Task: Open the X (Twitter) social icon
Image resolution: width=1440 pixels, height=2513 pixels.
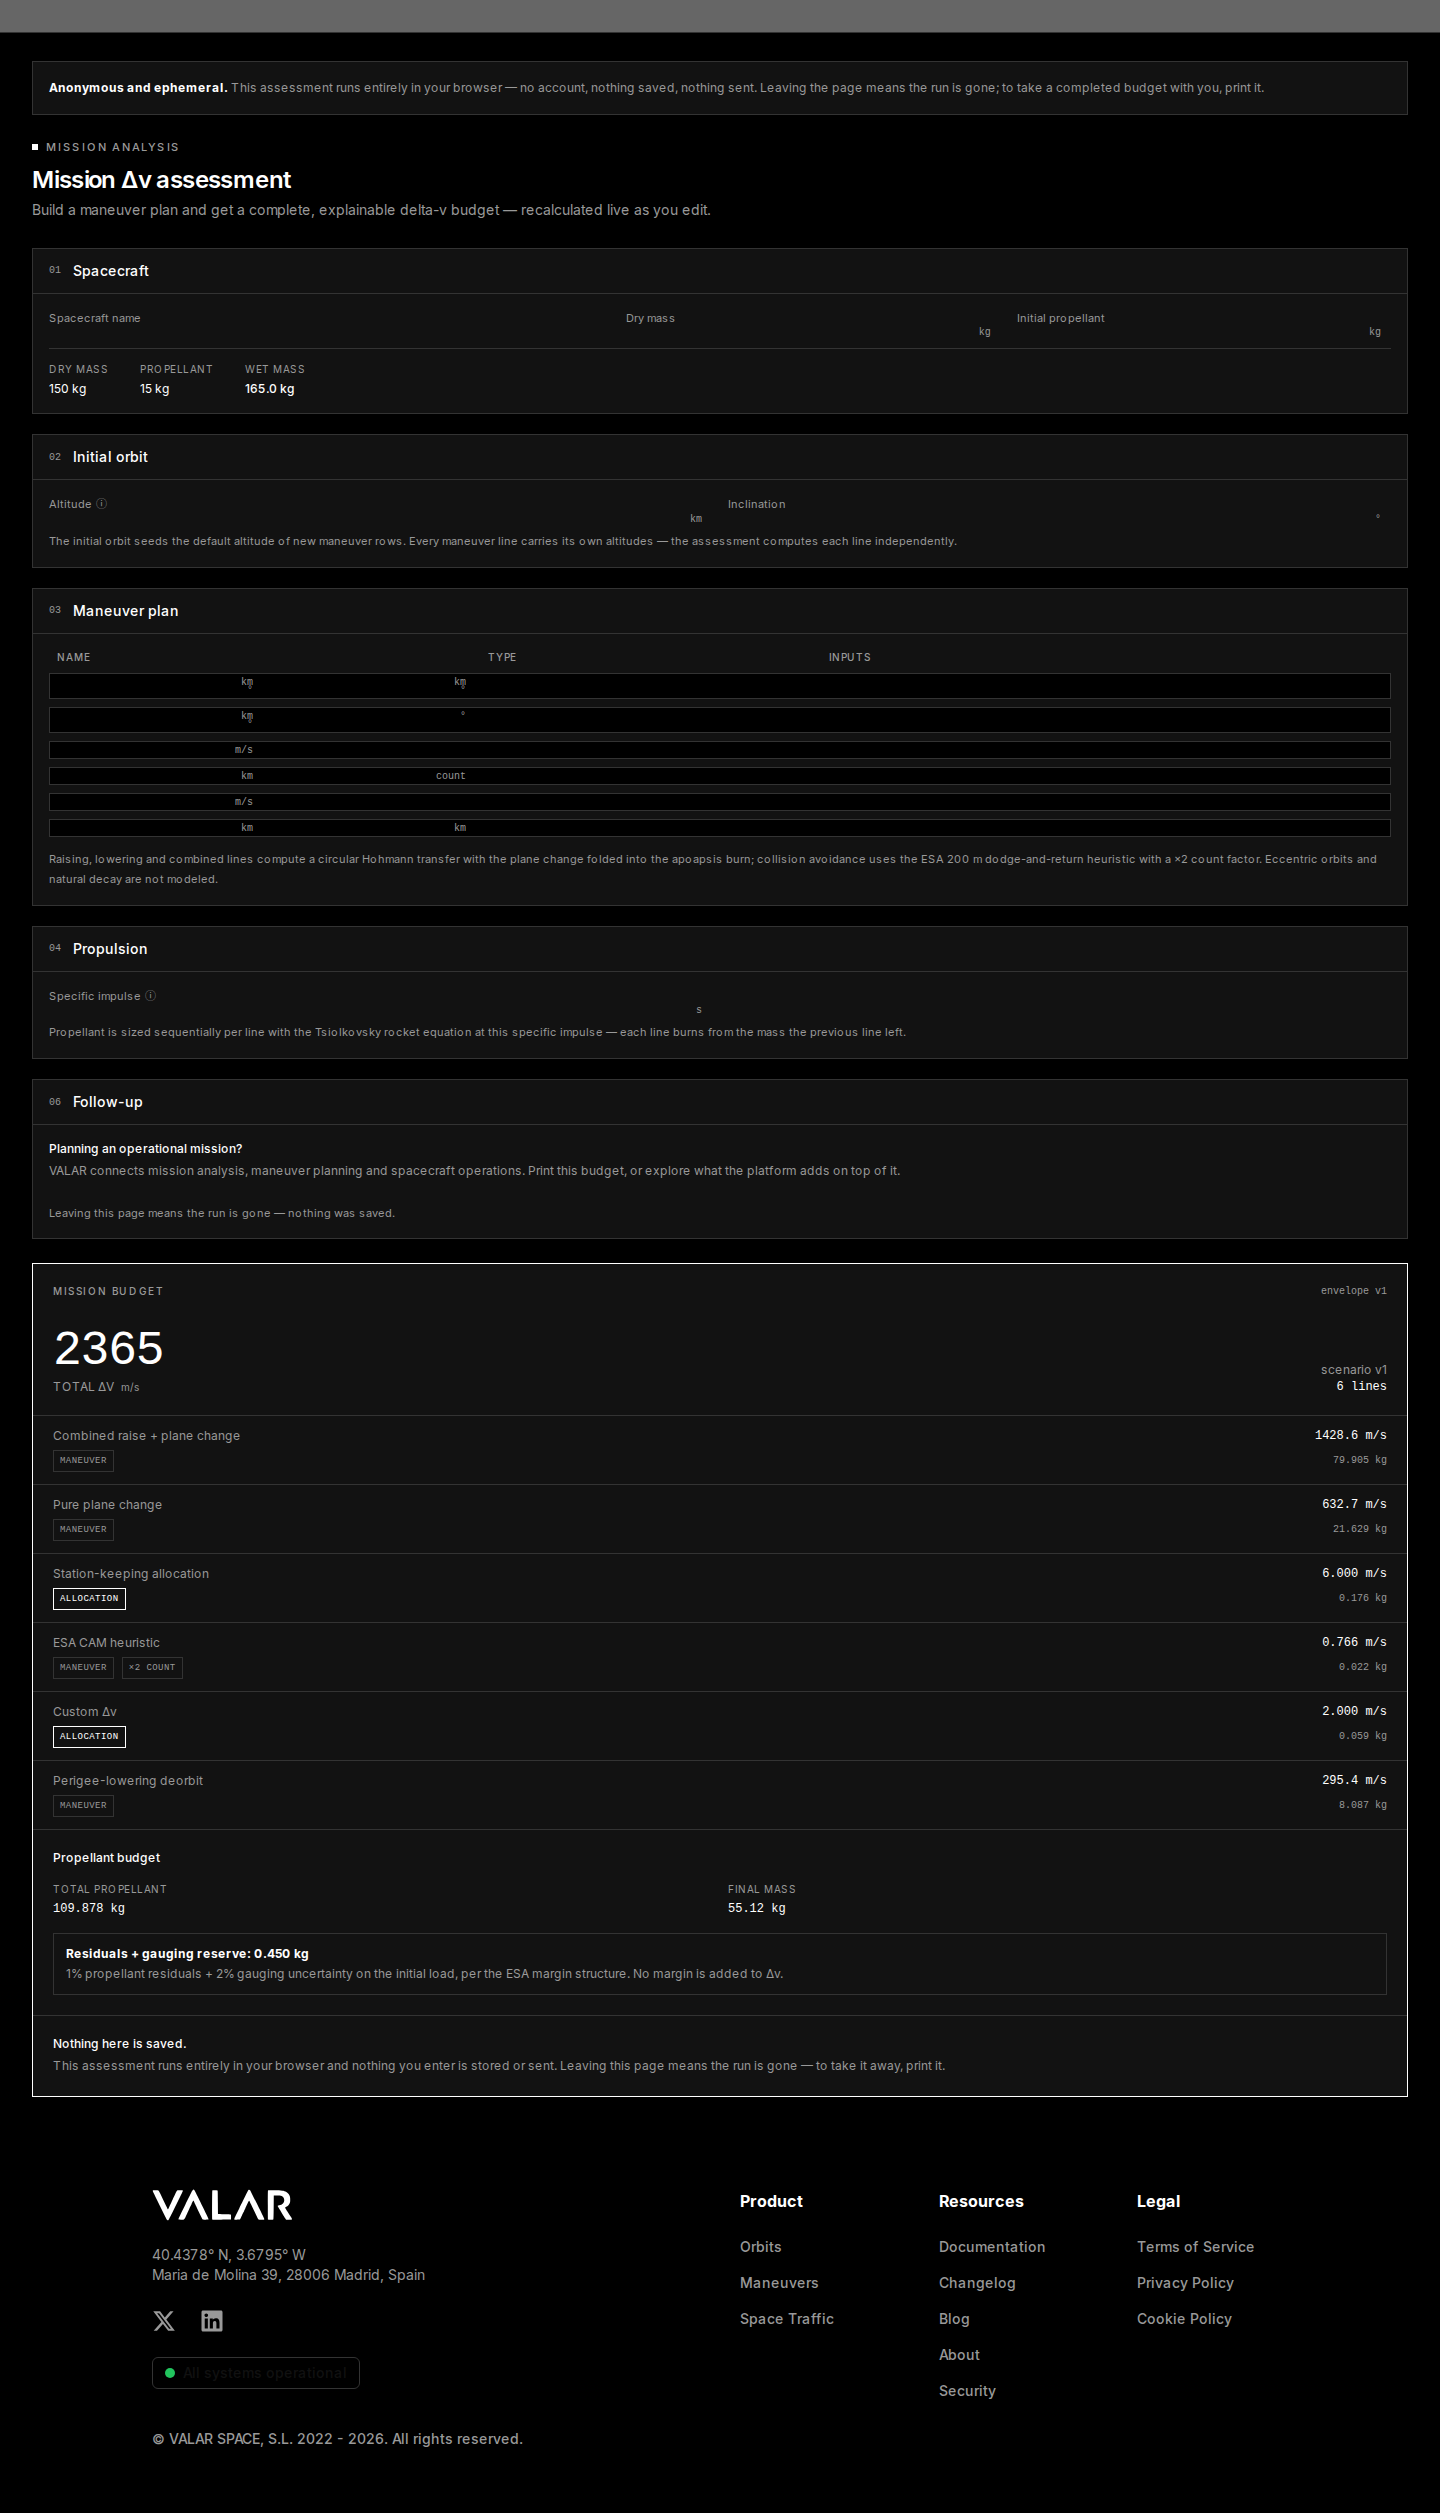Action: [164, 2321]
